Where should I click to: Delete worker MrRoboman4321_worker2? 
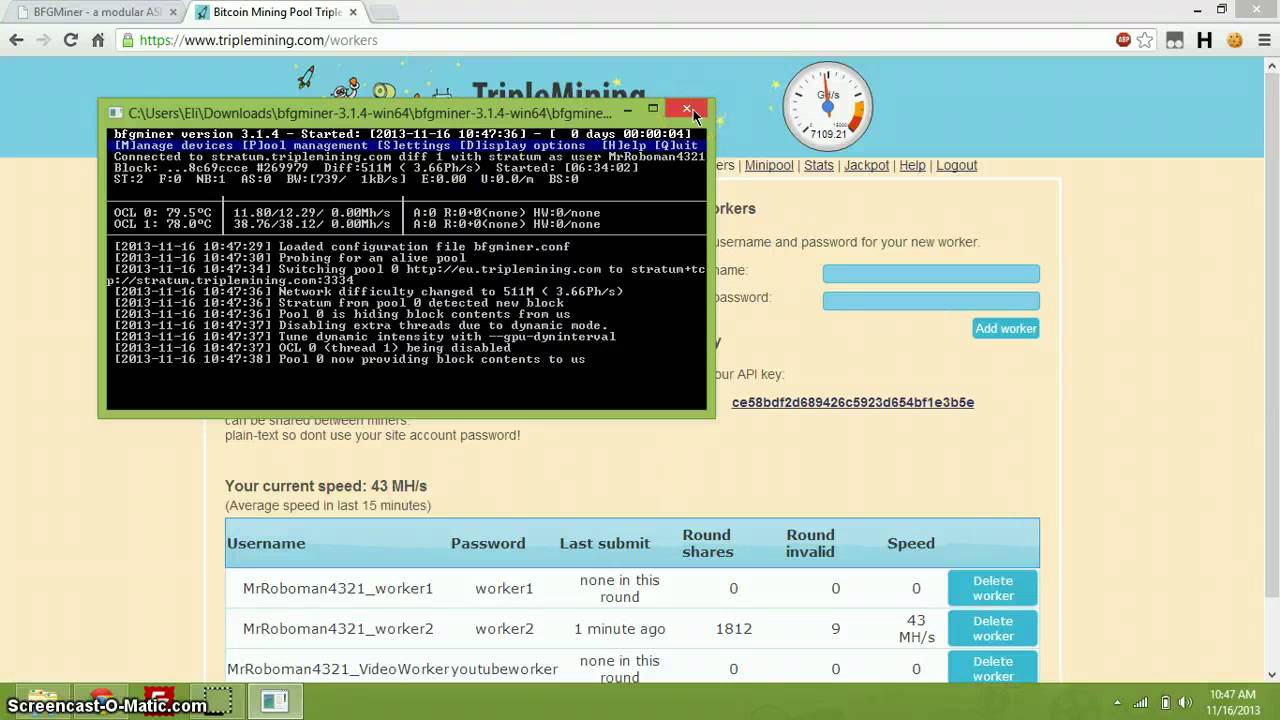click(992, 628)
